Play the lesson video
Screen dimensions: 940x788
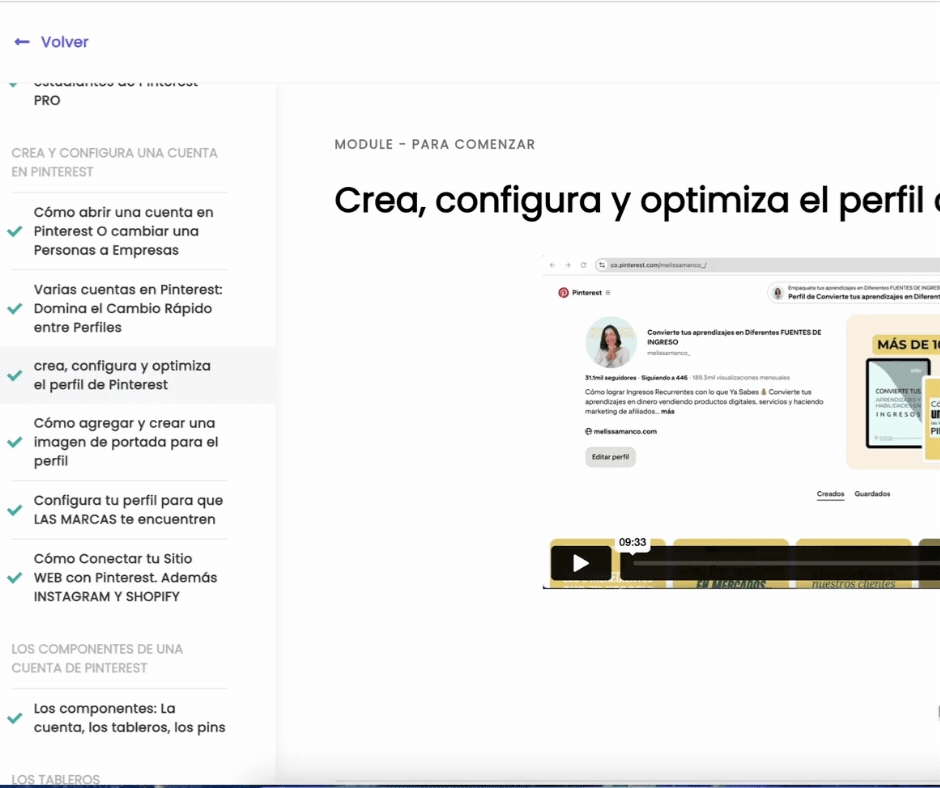[x=581, y=563]
